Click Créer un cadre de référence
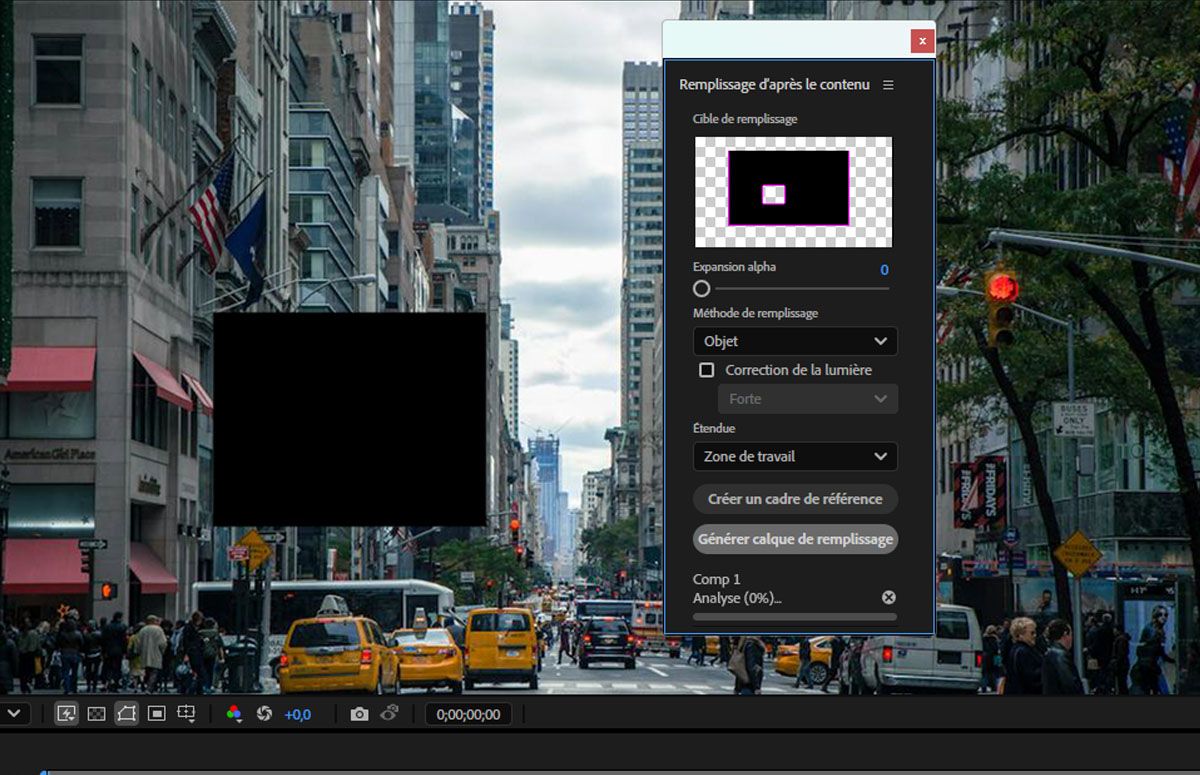Viewport: 1200px width, 775px height. tap(795, 499)
